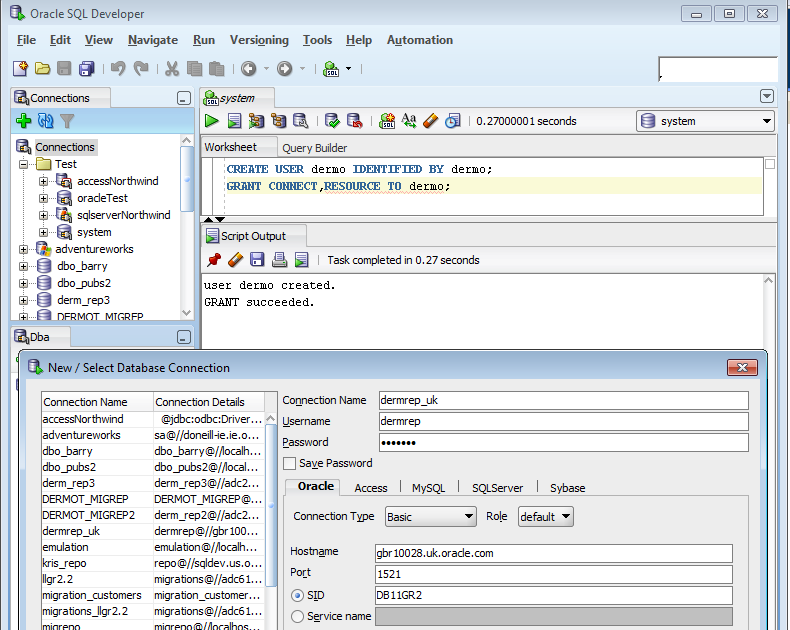Select dbo_pubs2 in Connections tree
This screenshot has height=630, width=790.
click(x=84, y=283)
